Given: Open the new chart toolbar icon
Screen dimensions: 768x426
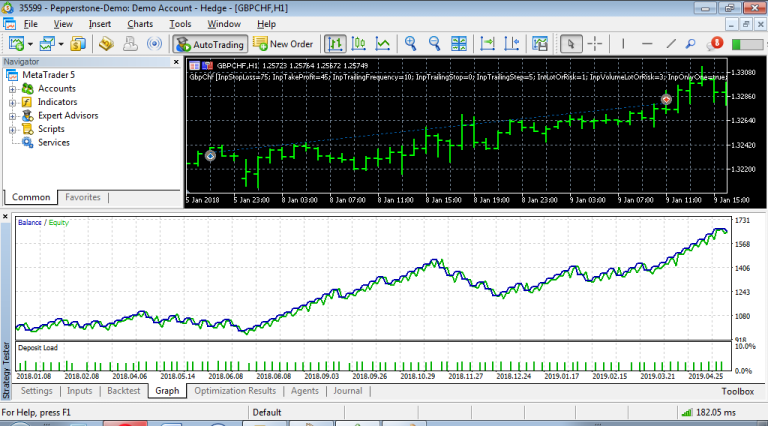Looking at the screenshot, I should click(x=16, y=44).
